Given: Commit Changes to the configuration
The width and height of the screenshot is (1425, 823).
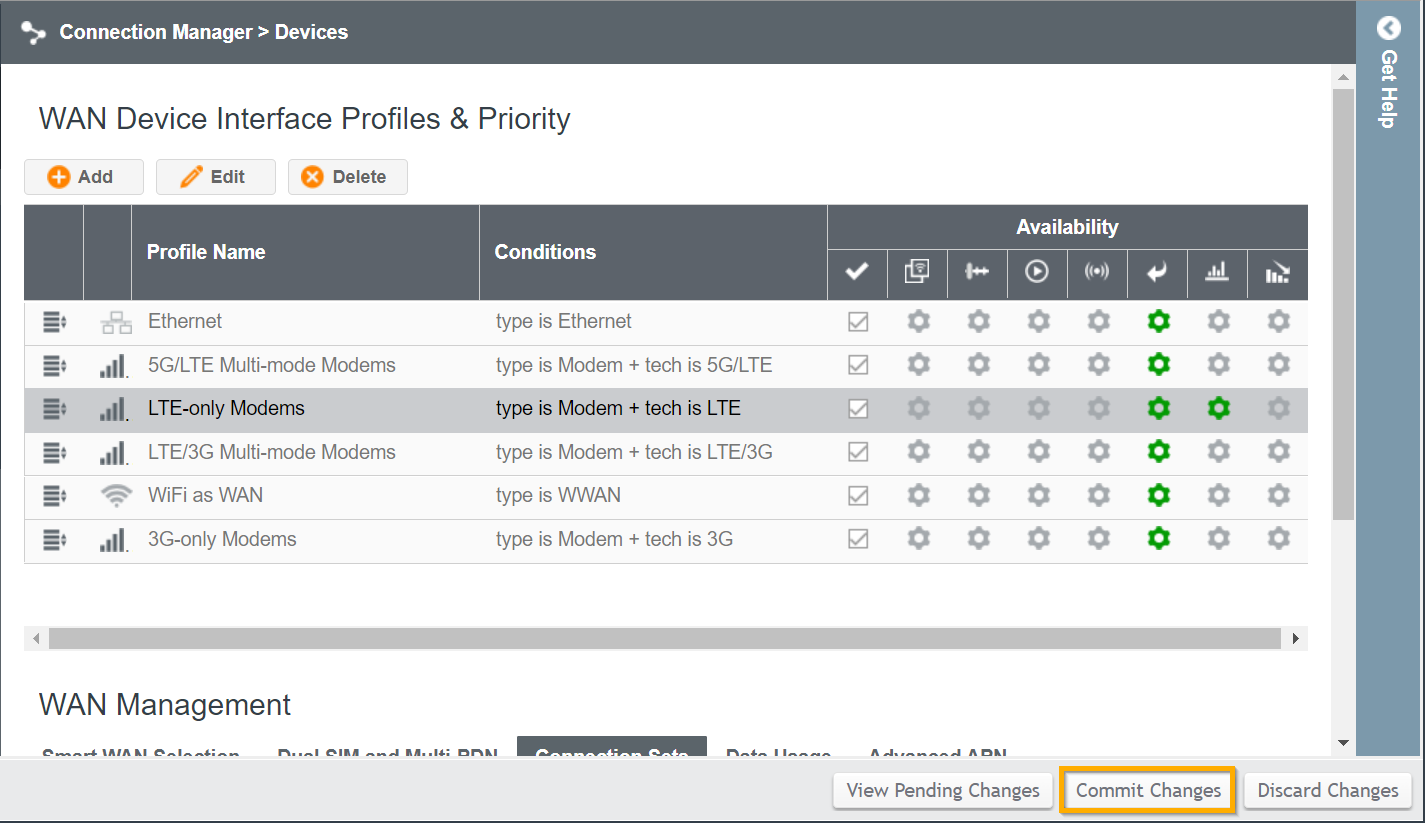Looking at the screenshot, I should pos(1148,790).
